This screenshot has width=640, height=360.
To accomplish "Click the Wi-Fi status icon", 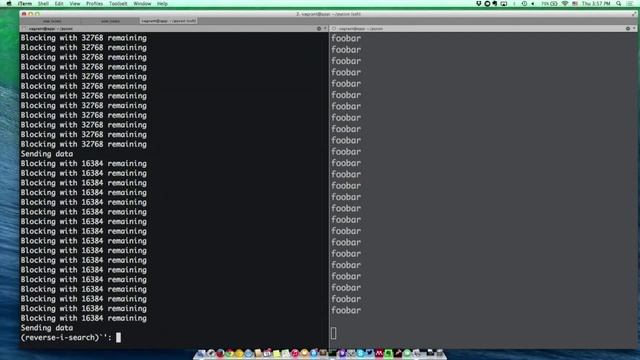I will pyautogui.click(x=565, y=4).
